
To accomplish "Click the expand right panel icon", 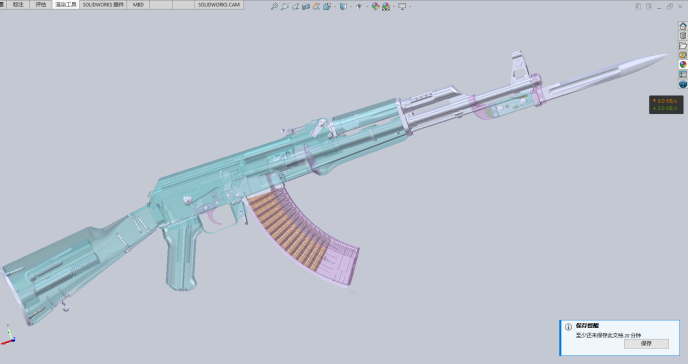I will coord(649,7).
